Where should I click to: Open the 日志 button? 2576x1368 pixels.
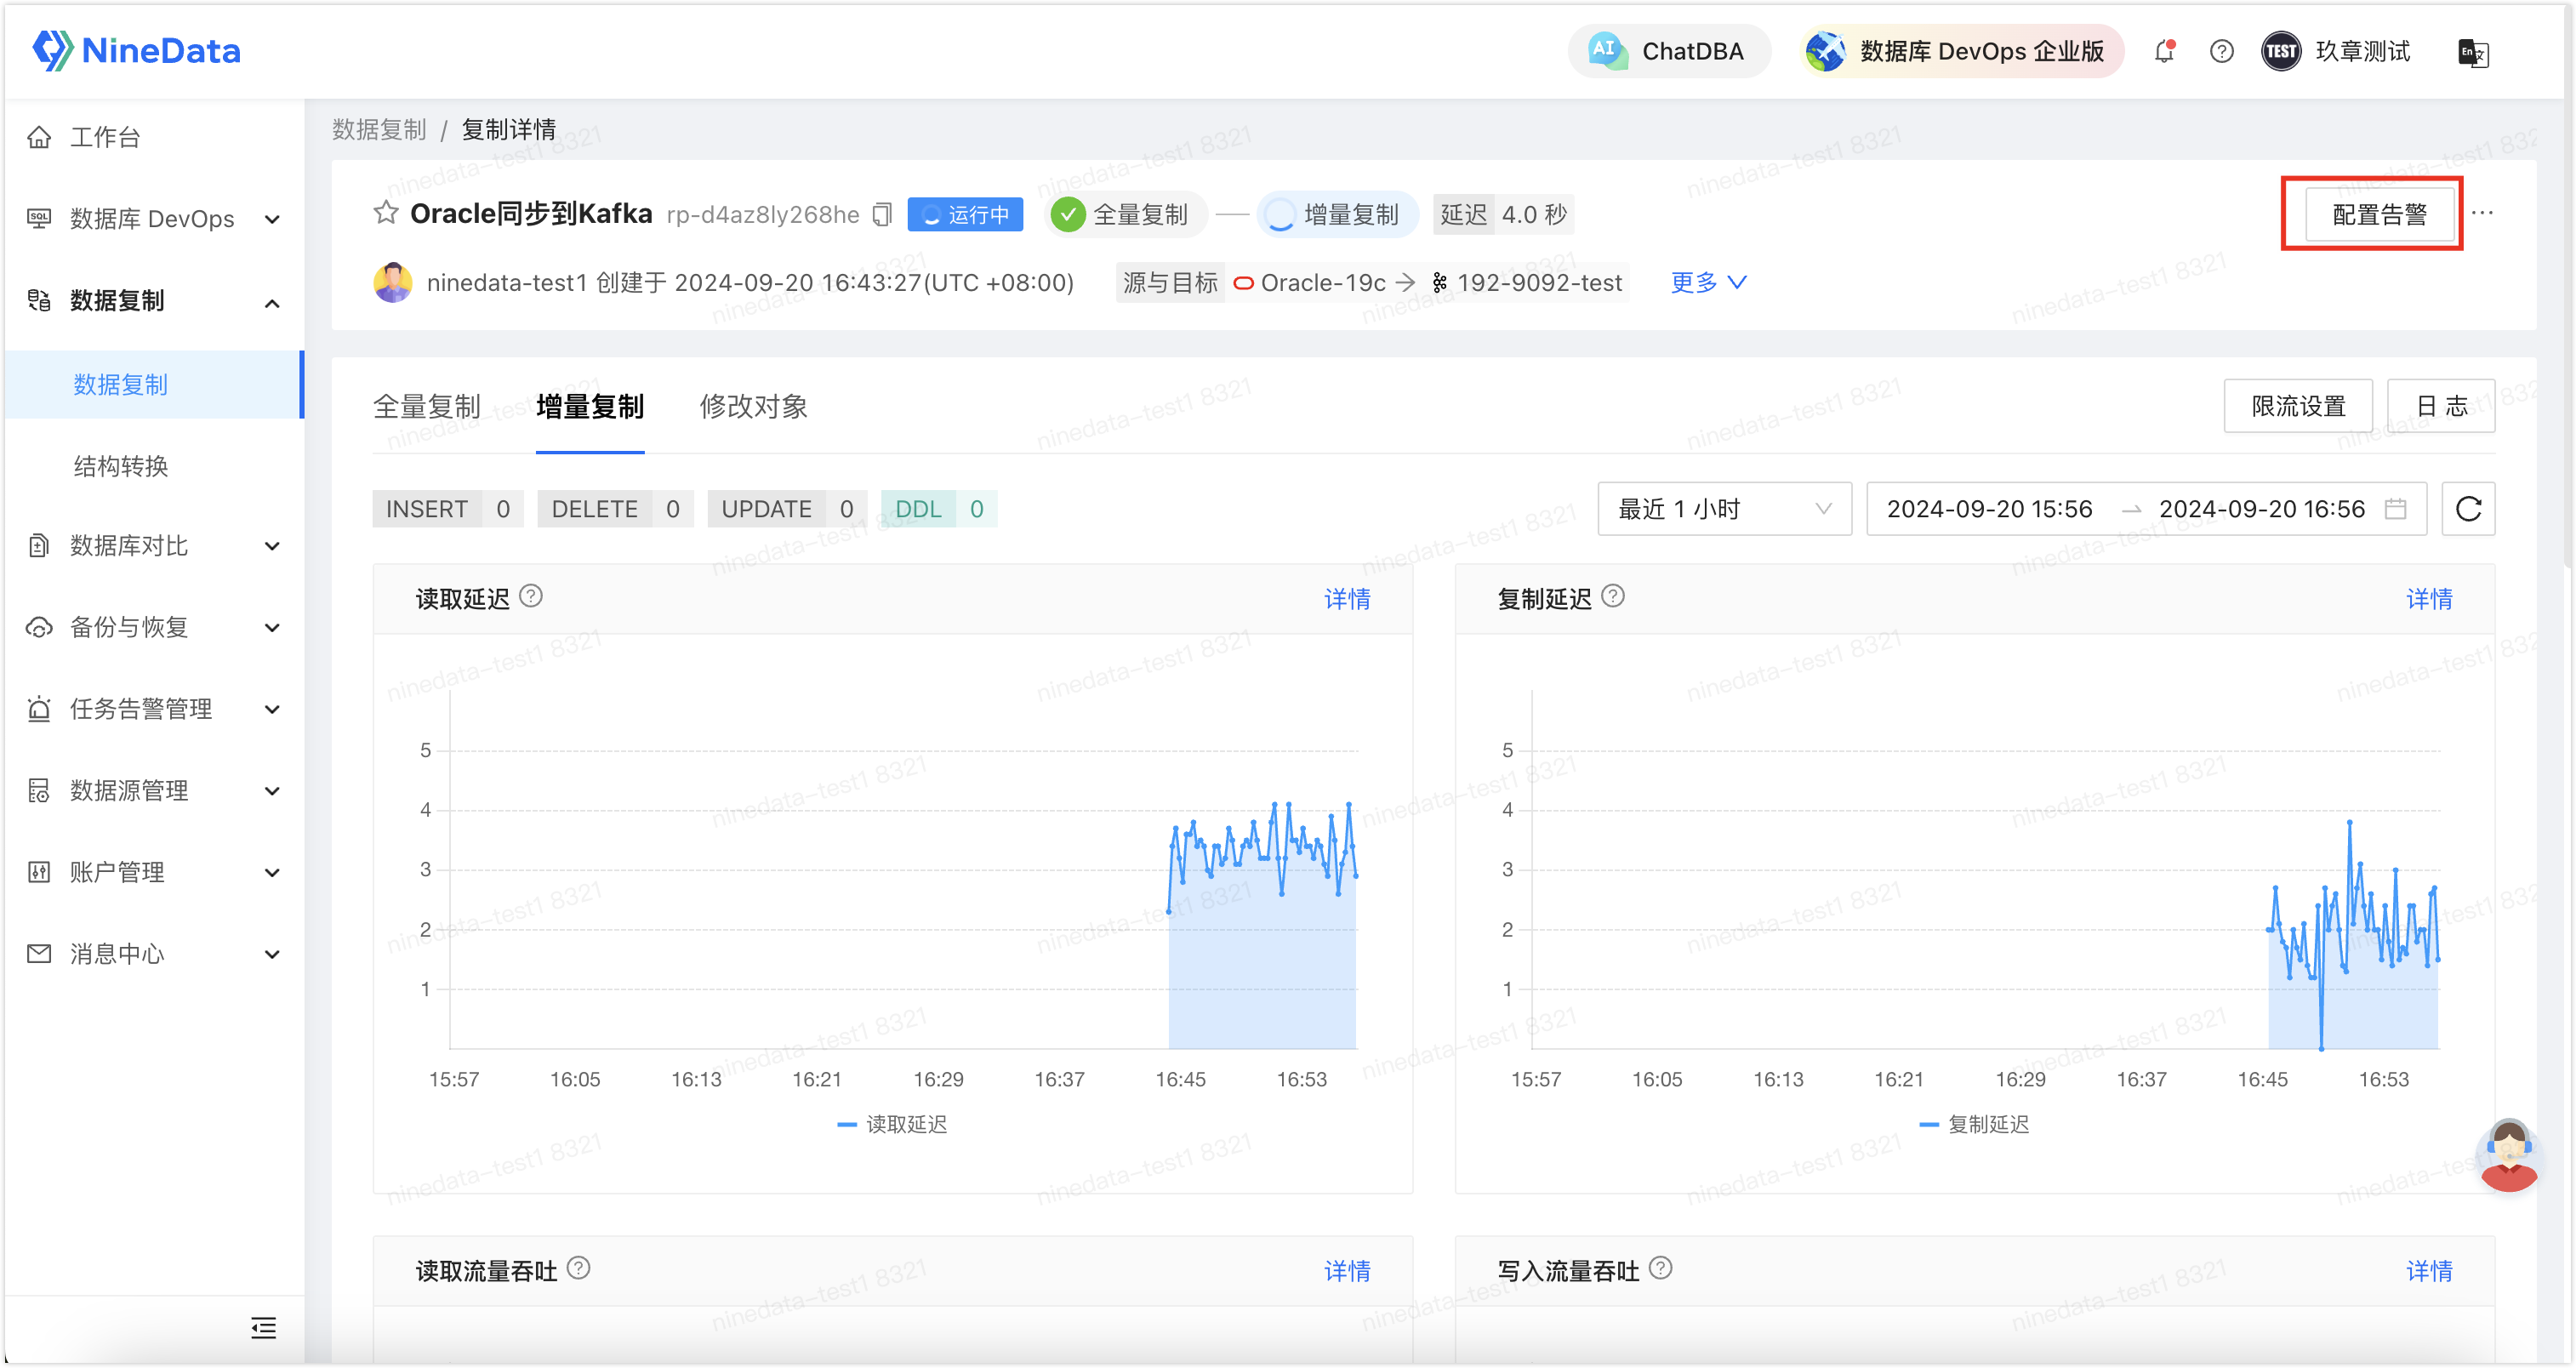[2441, 406]
